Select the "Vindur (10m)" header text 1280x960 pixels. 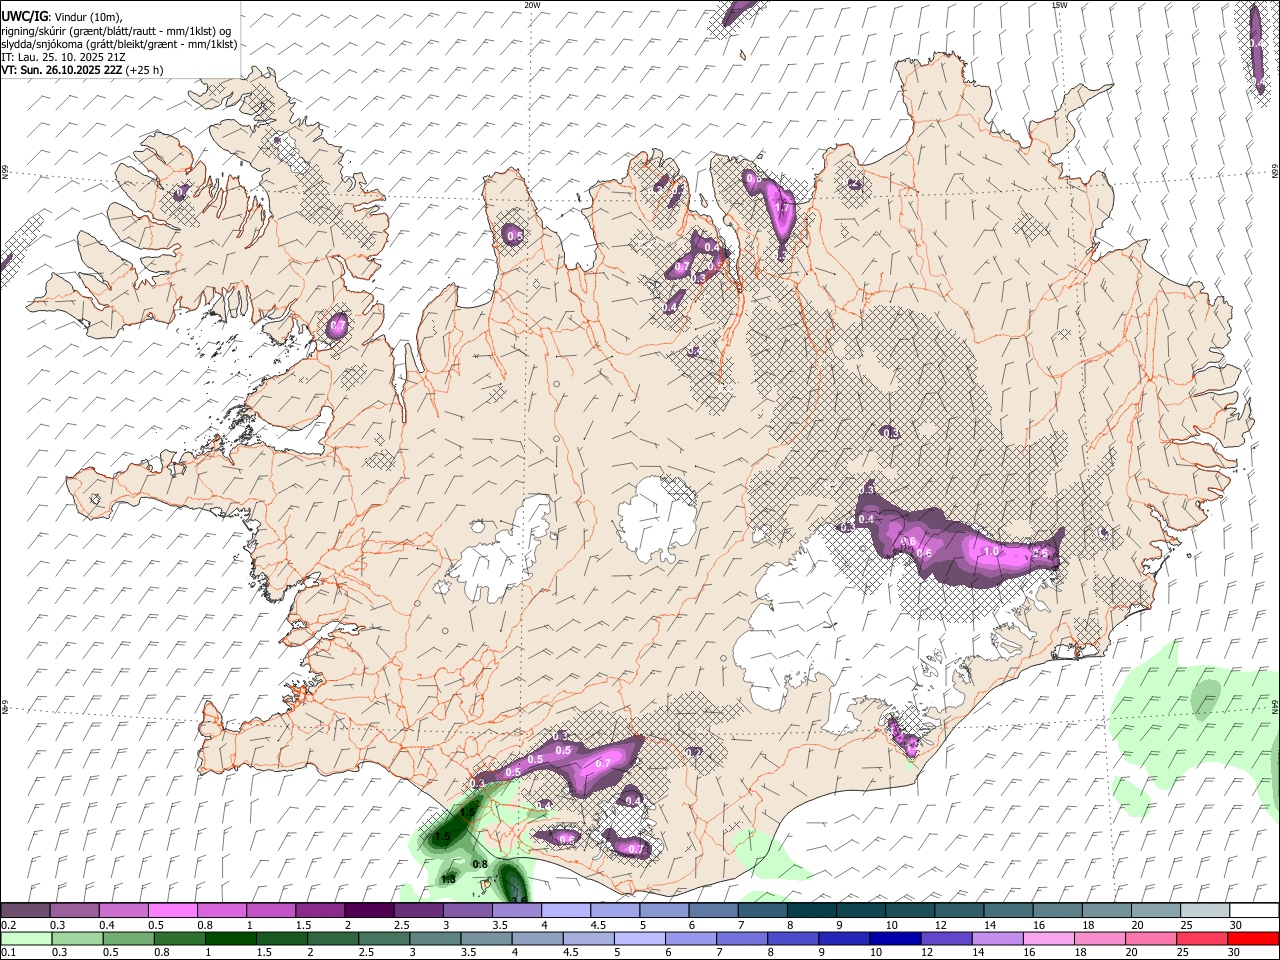coord(88,17)
